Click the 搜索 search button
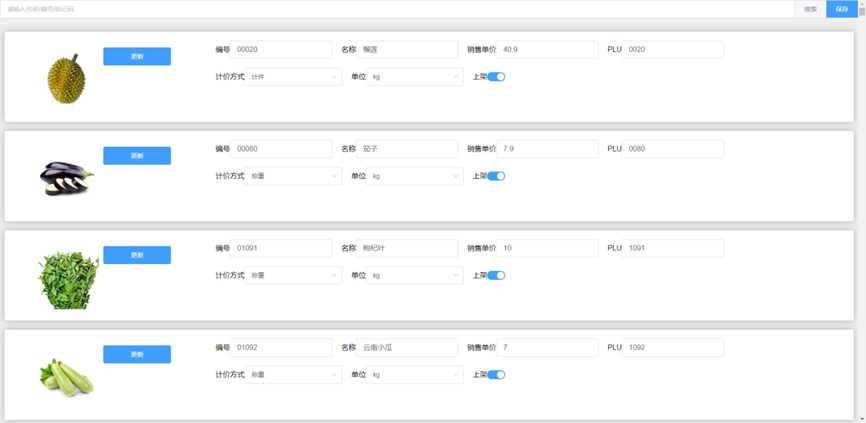 811,9
